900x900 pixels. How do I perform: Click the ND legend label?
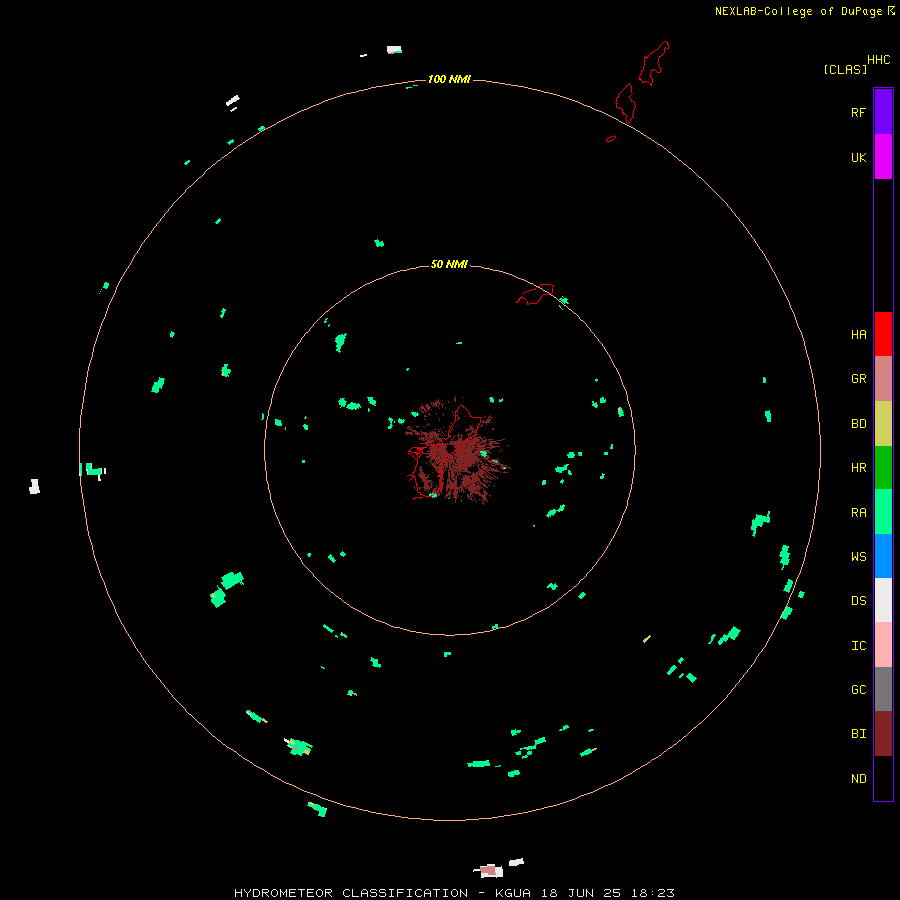coord(858,779)
